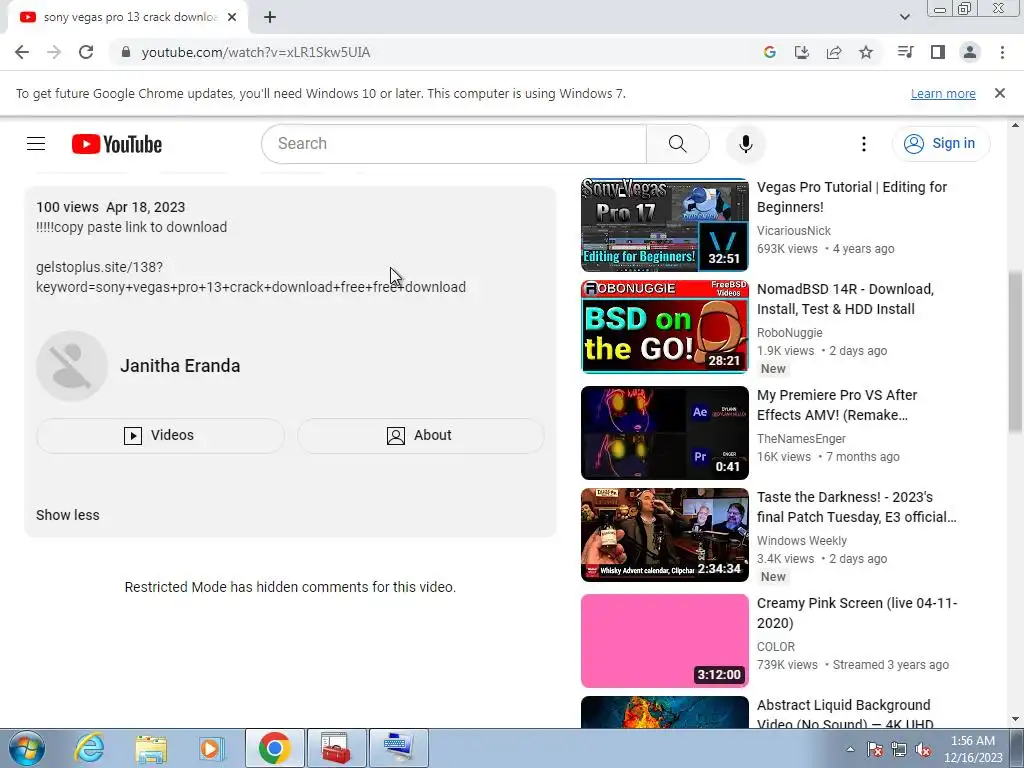The width and height of the screenshot is (1024, 768).
Task: Show hidden tray icons arrow
Action: (x=850, y=749)
